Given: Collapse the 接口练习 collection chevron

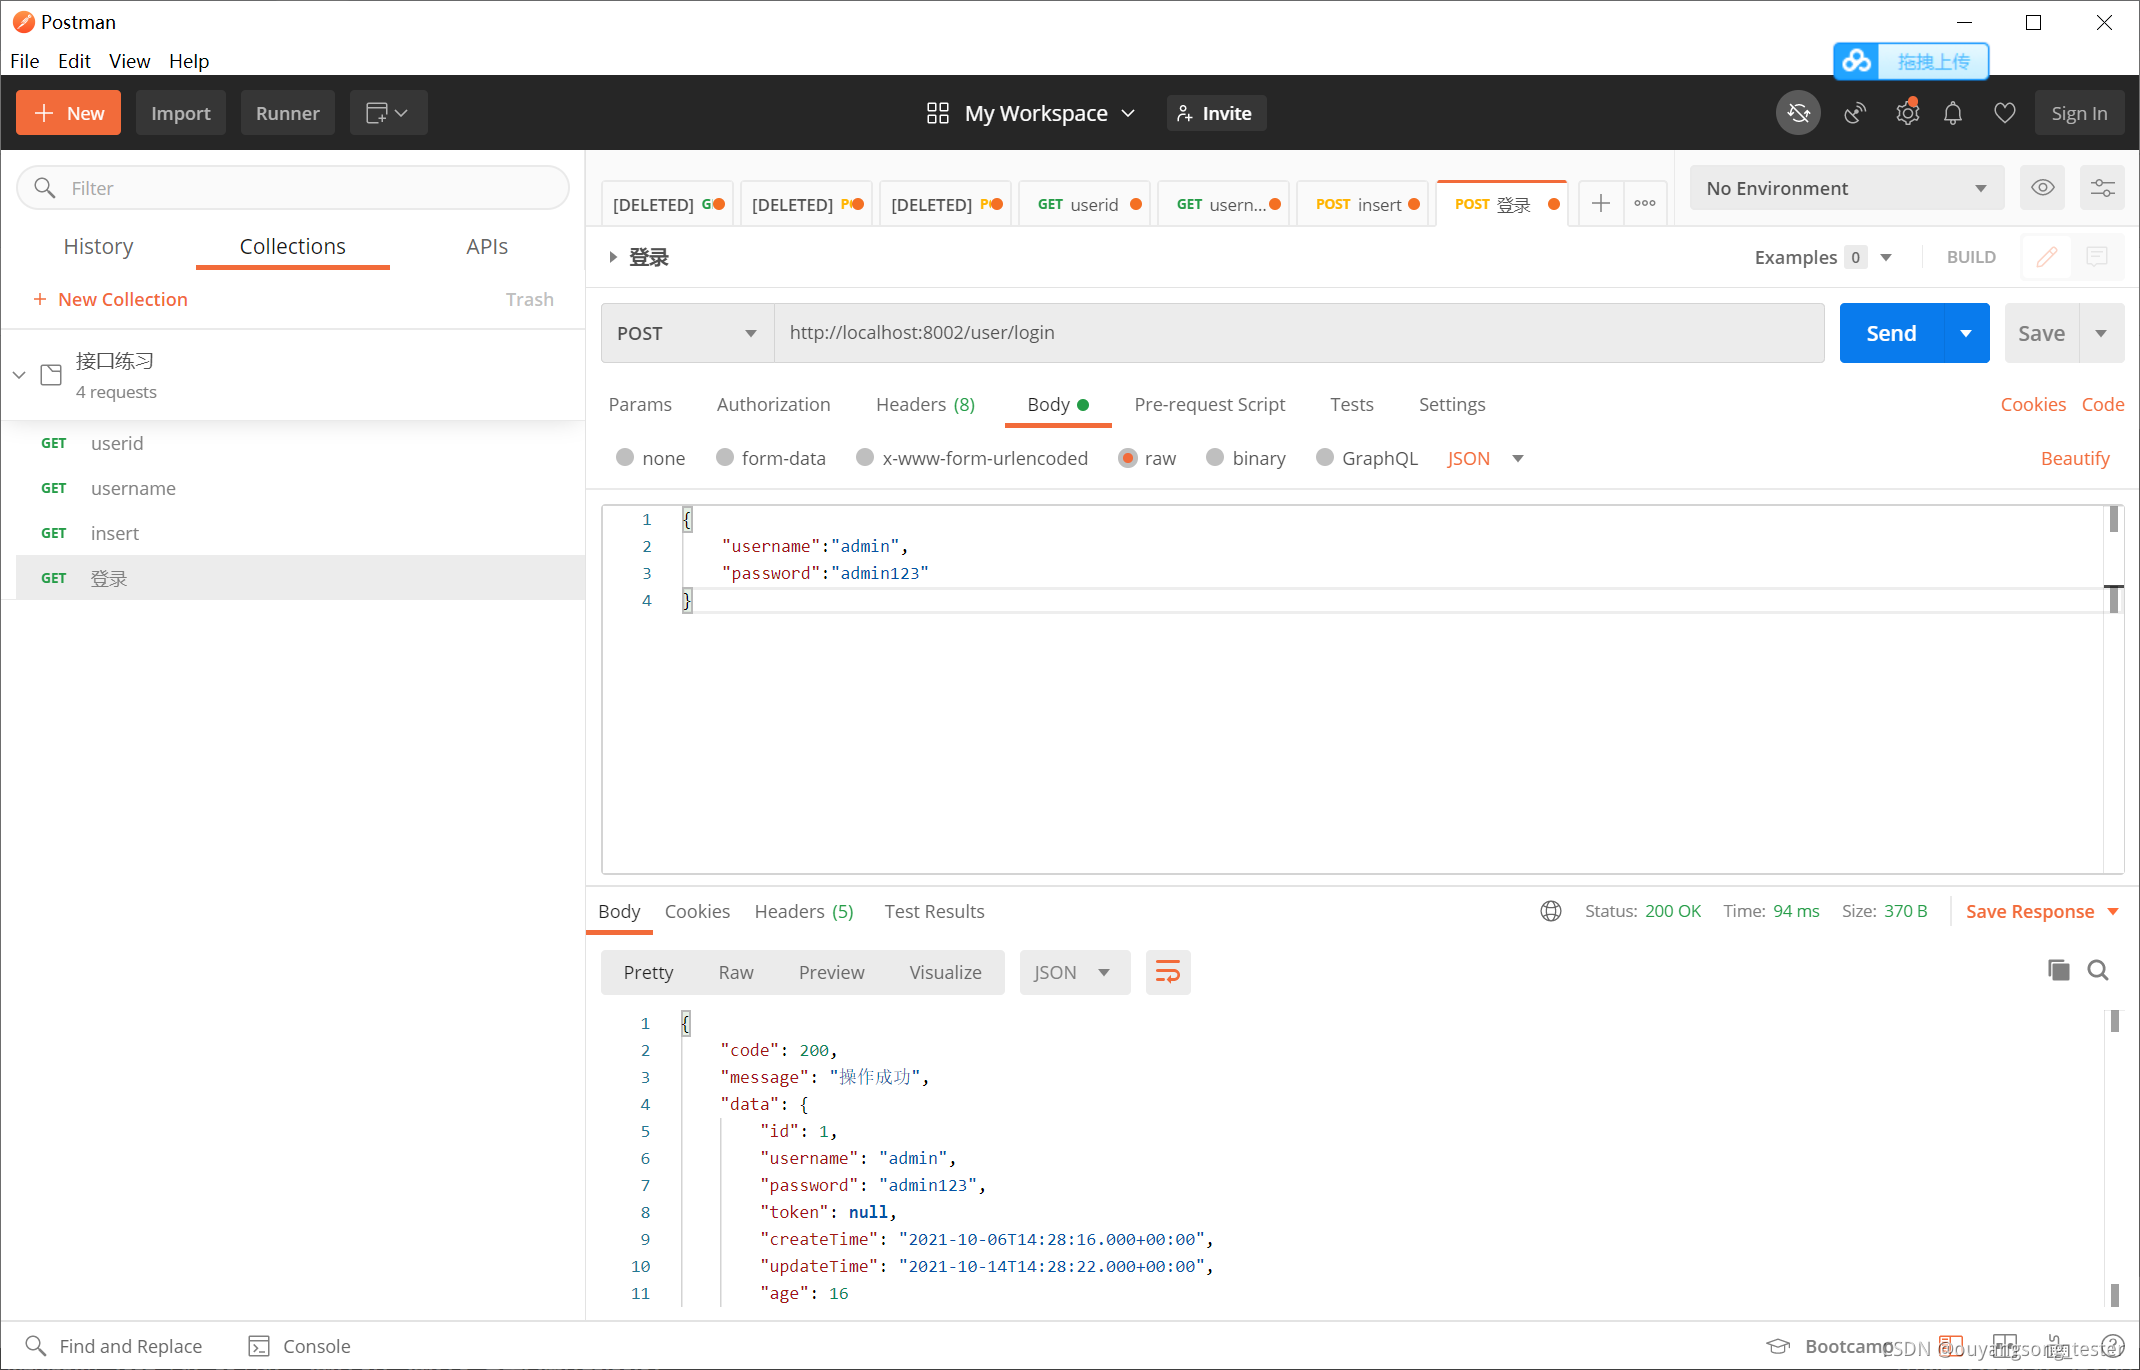Looking at the screenshot, I should (x=19, y=375).
